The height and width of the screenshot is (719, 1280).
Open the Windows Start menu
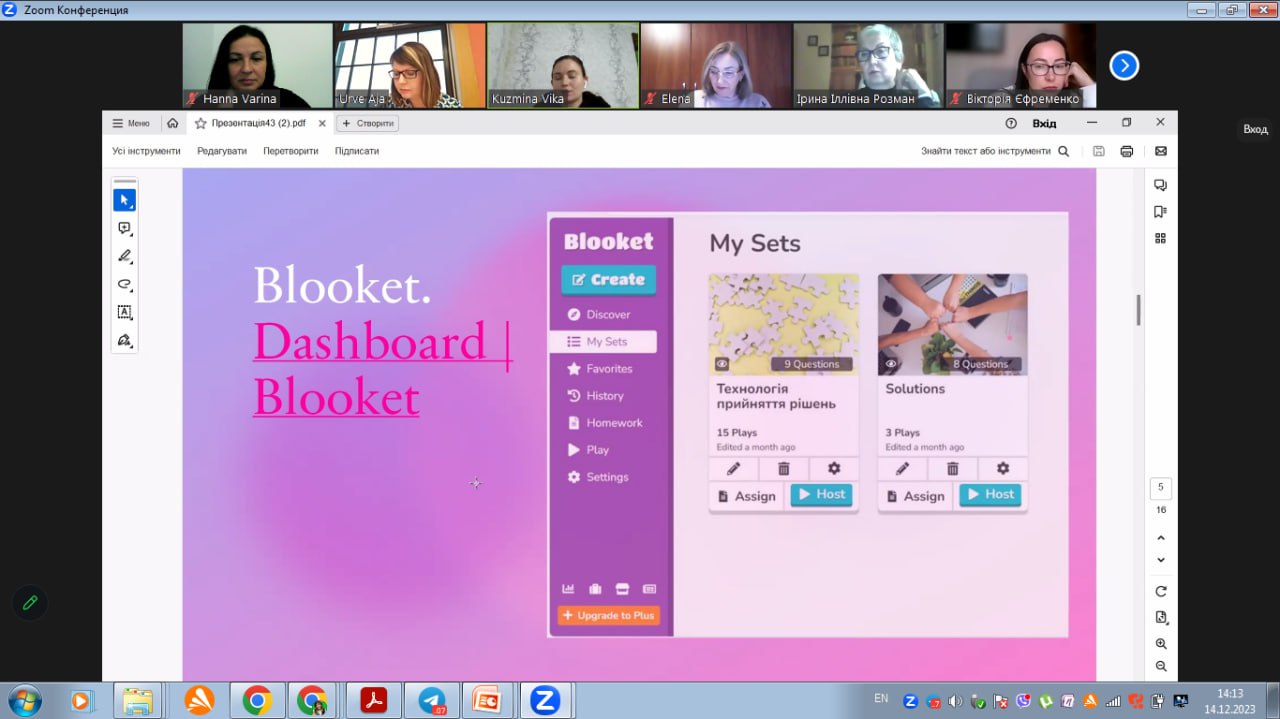(x=24, y=700)
